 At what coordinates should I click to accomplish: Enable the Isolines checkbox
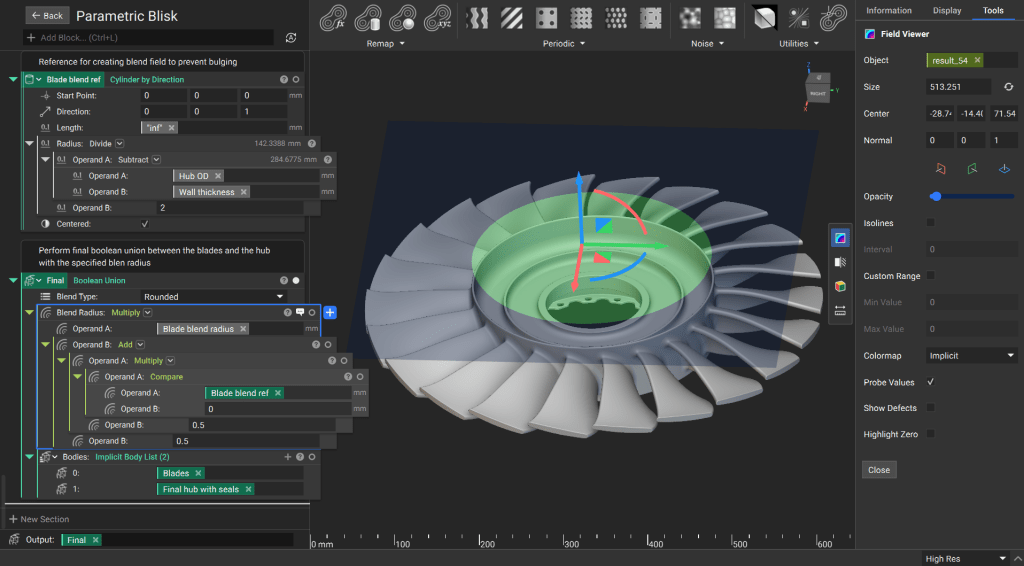pos(931,223)
